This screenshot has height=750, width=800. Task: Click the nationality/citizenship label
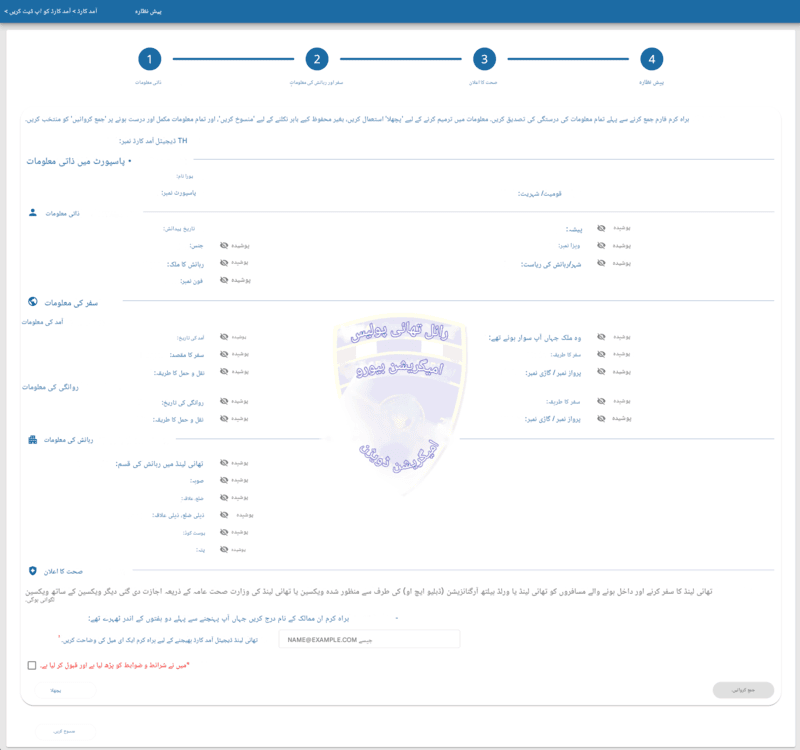coord(540,194)
